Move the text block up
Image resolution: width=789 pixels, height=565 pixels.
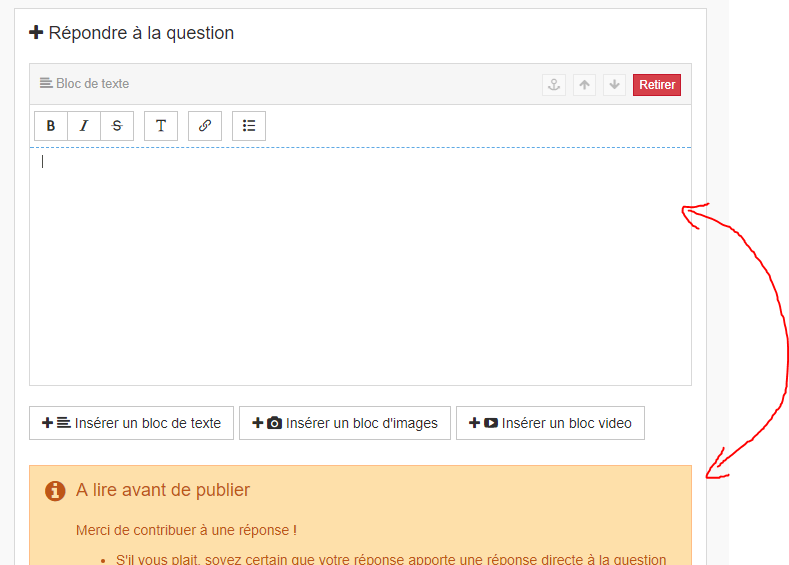pos(585,85)
